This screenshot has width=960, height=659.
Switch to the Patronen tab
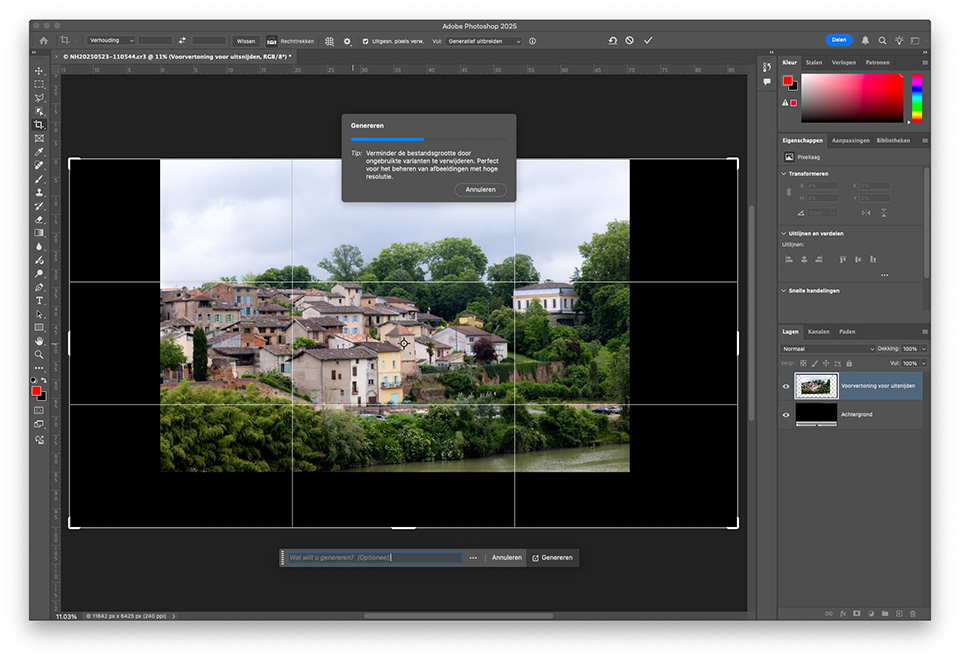click(x=877, y=62)
